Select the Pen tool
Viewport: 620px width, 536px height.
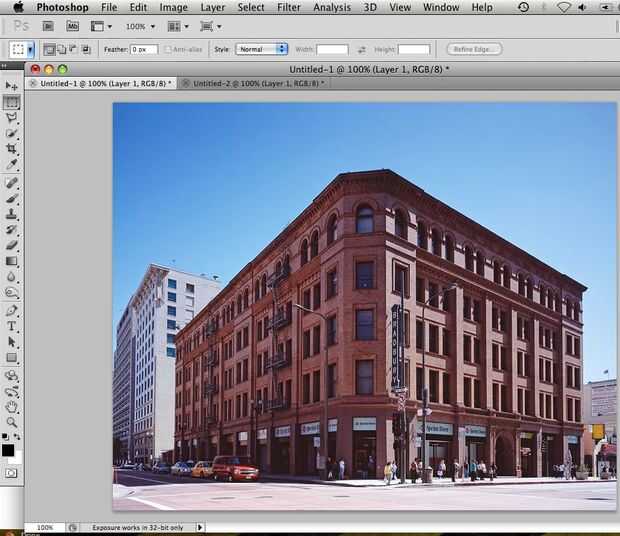click(11, 311)
